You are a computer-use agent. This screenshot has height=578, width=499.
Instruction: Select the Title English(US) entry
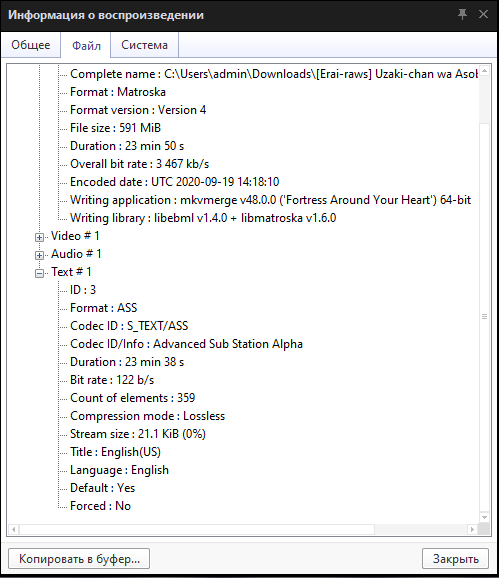(115, 452)
